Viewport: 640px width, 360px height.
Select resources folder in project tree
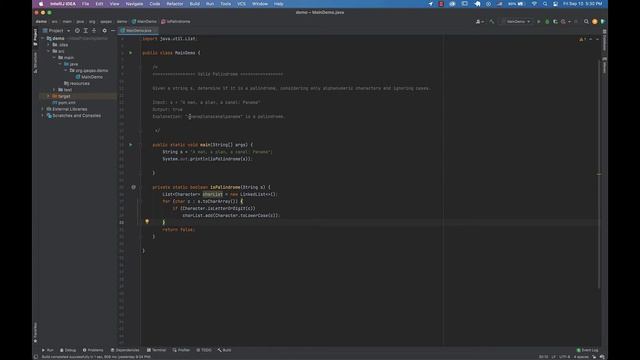tap(77, 83)
